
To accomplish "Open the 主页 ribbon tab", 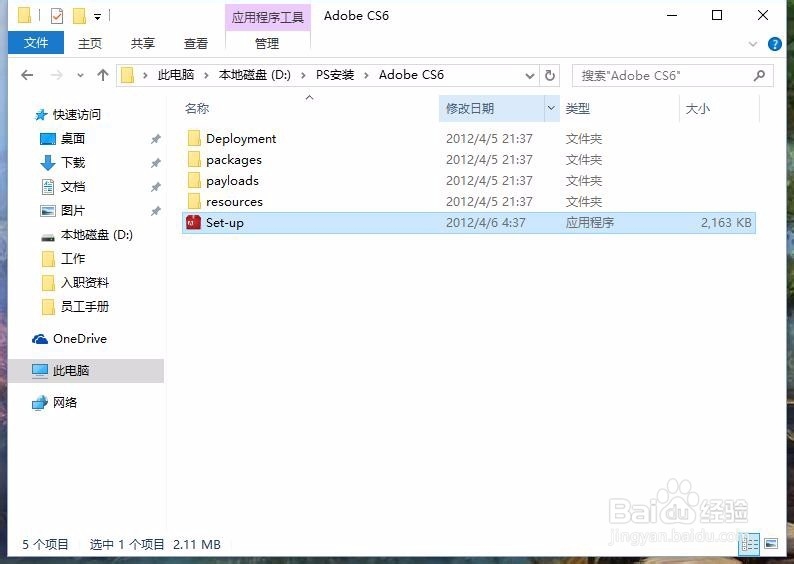I will [x=90, y=44].
